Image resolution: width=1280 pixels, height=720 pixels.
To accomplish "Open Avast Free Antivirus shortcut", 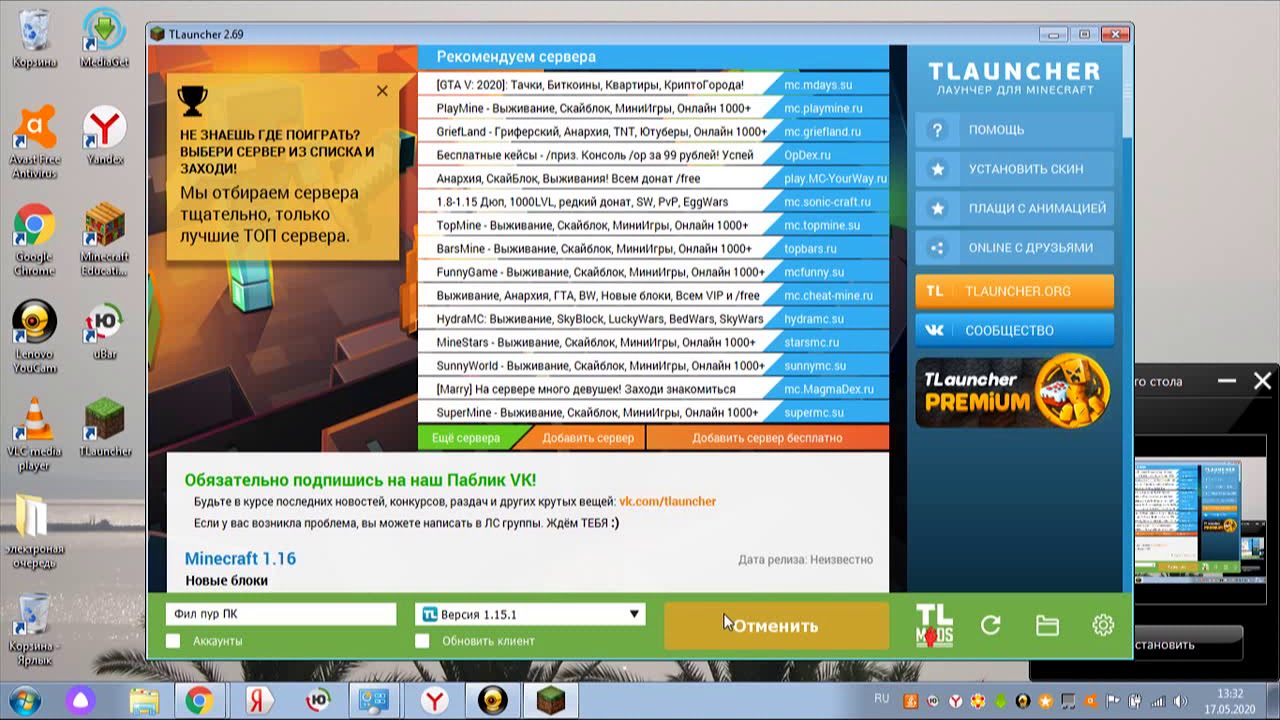I will click(35, 142).
